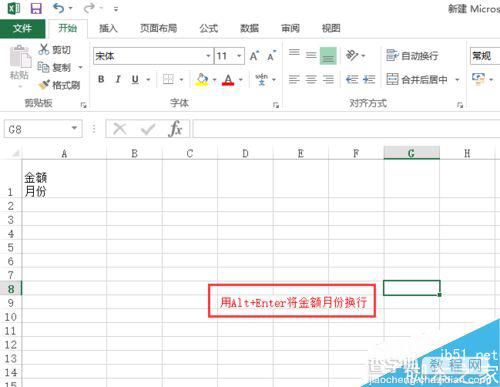This screenshot has height=387, width=500.
Task: Open number format dropdown 常规
Action: pyautogui.click(x=485, y=56)
